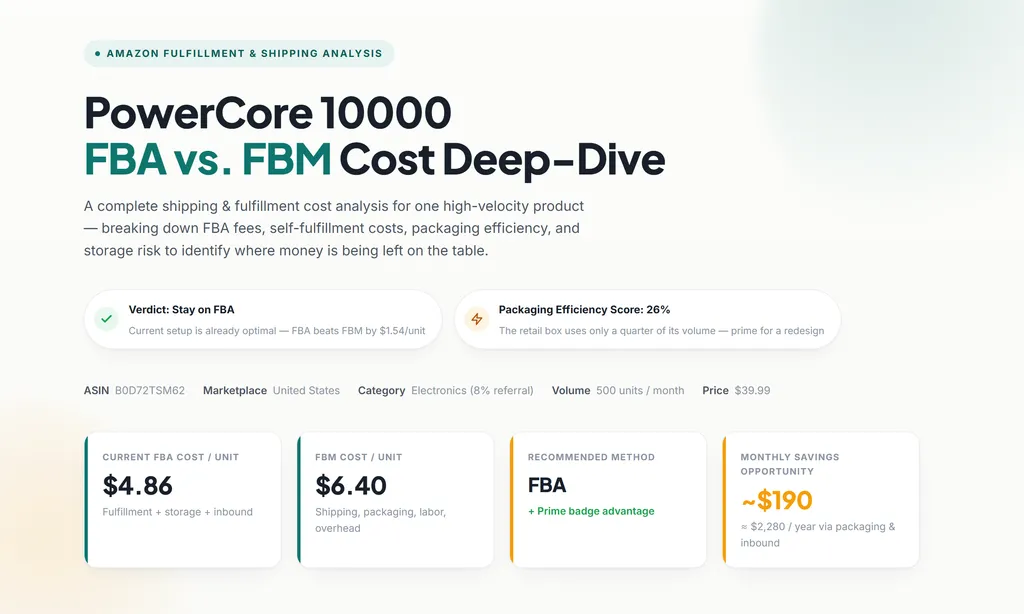This screenshot has height=614, width=1024.
Task: Click the + Prime badge advantage text
Action: click(591, 511)
